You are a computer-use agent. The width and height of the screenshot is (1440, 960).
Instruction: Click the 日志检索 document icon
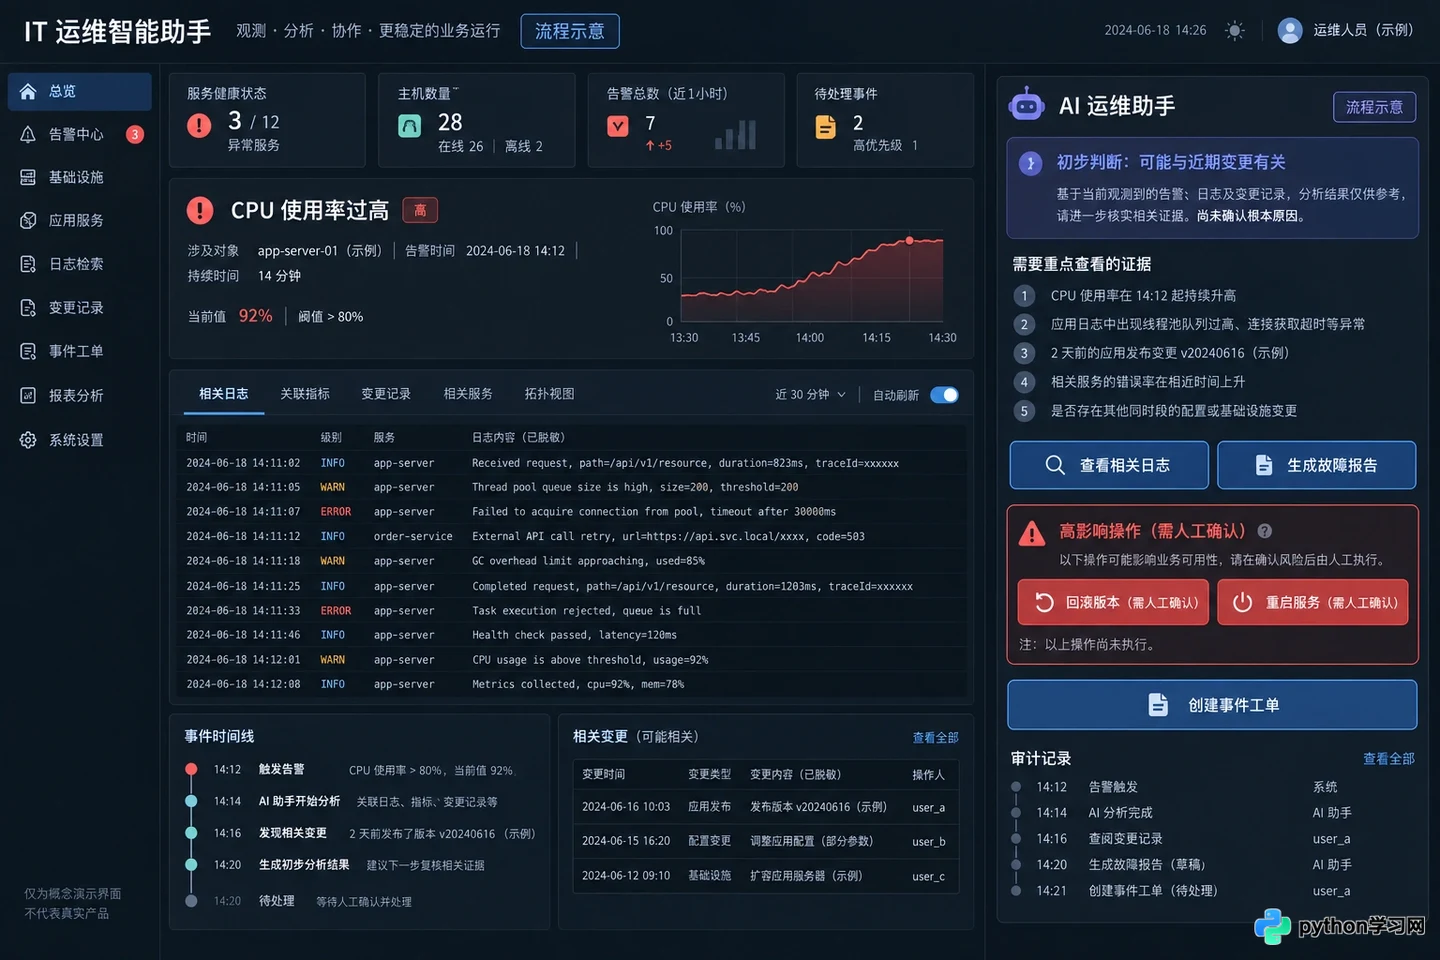(x=28, y=264)
